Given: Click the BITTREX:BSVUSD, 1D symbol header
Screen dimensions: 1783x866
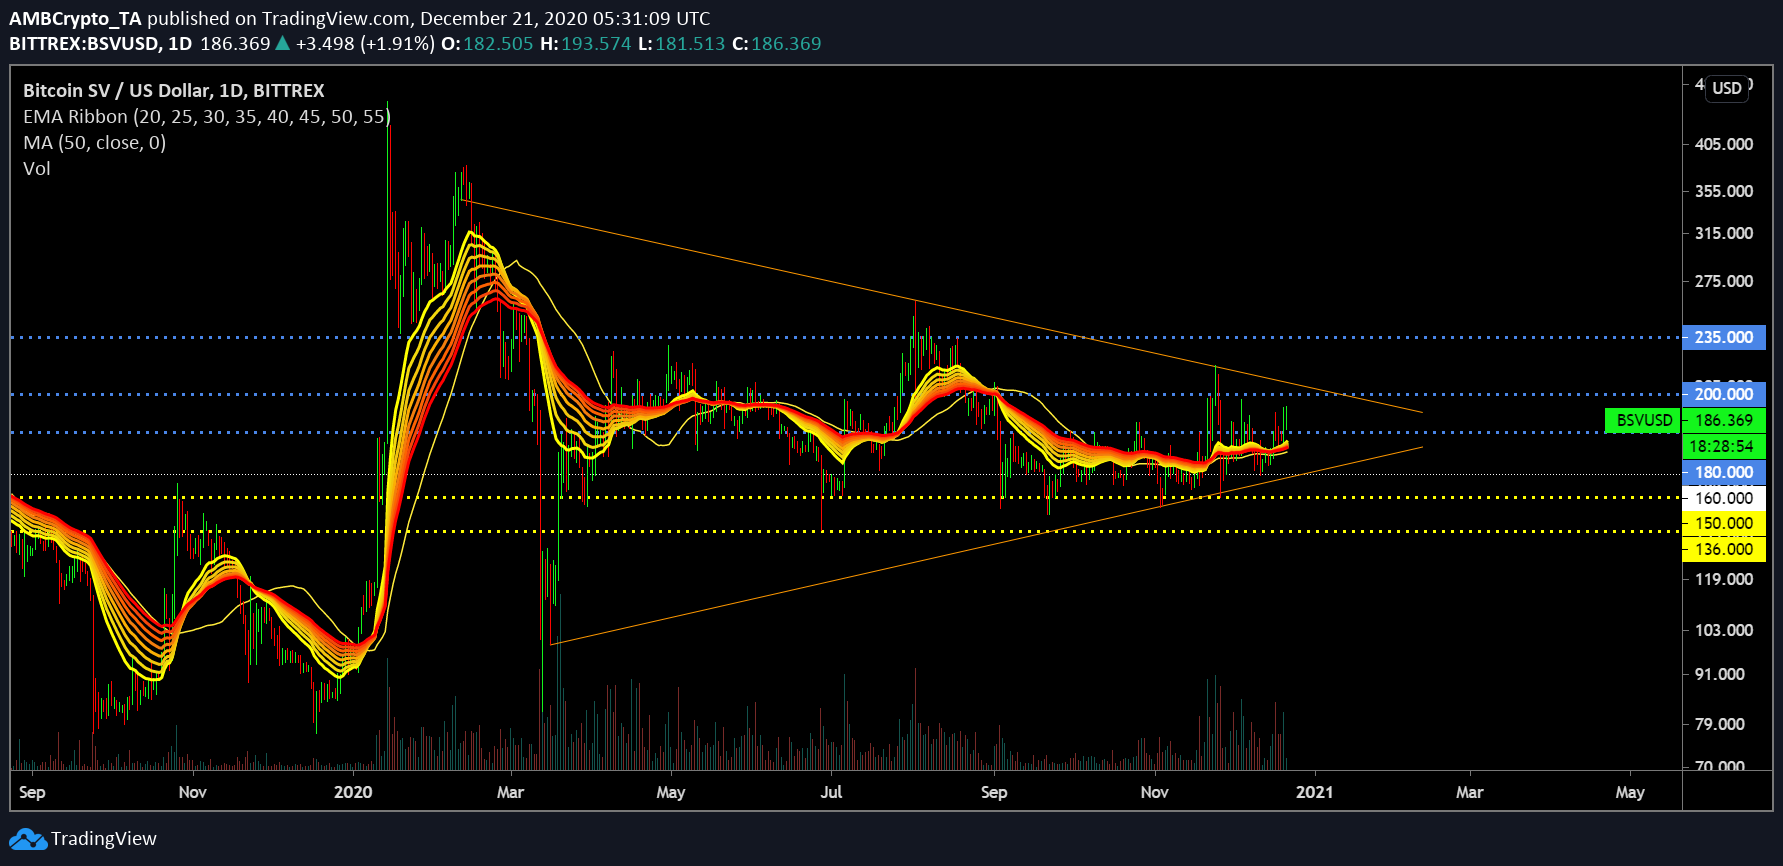Looking at the screenshot, I should 101,44.
